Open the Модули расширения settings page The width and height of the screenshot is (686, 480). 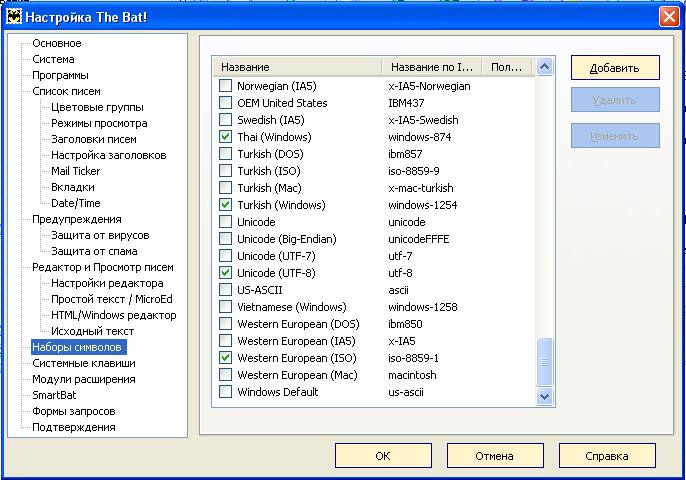[x=84, y=379]
